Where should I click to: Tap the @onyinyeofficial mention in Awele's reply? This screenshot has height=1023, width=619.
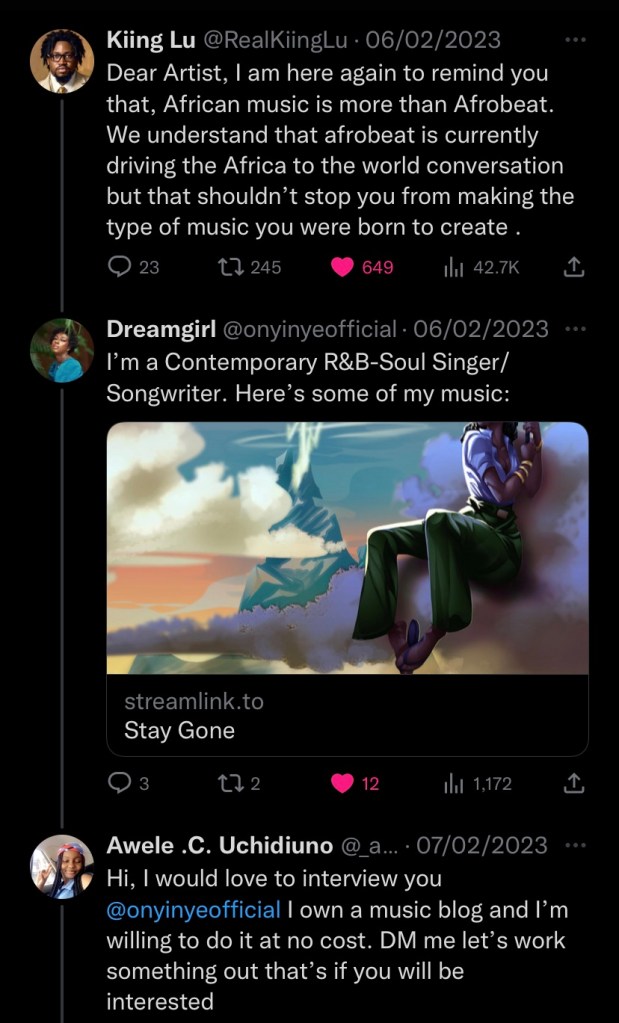pyautogui.click(x=193, y=909)
